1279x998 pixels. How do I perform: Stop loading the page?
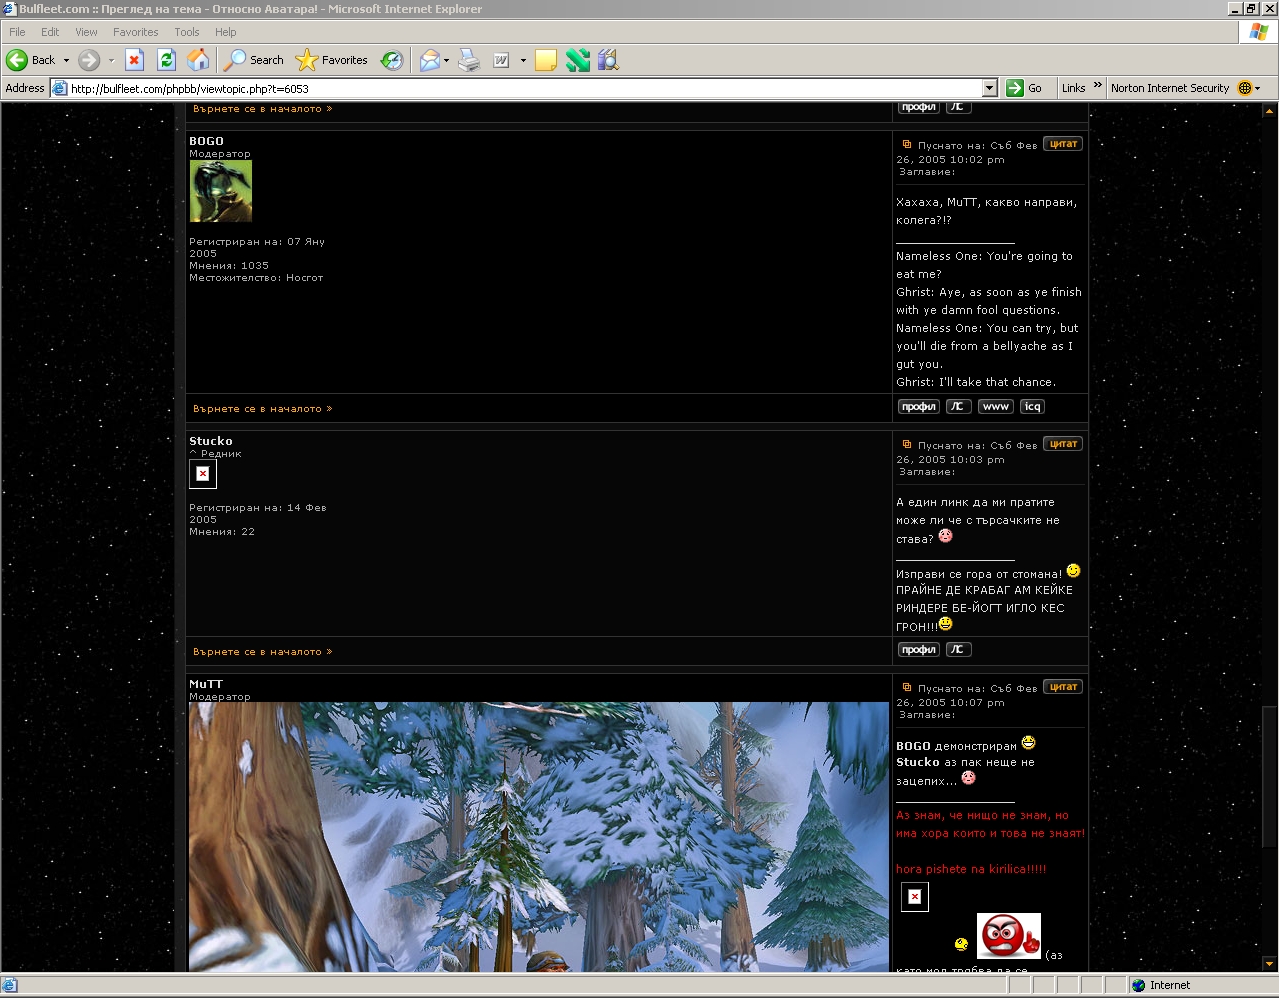[135, 60]
